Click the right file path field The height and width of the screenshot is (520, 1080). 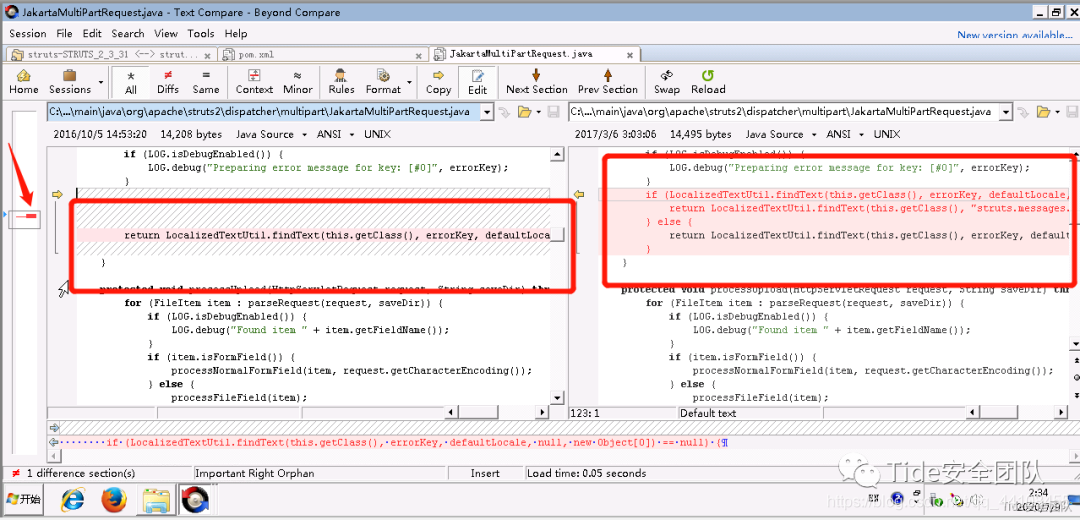coord(784,112)
